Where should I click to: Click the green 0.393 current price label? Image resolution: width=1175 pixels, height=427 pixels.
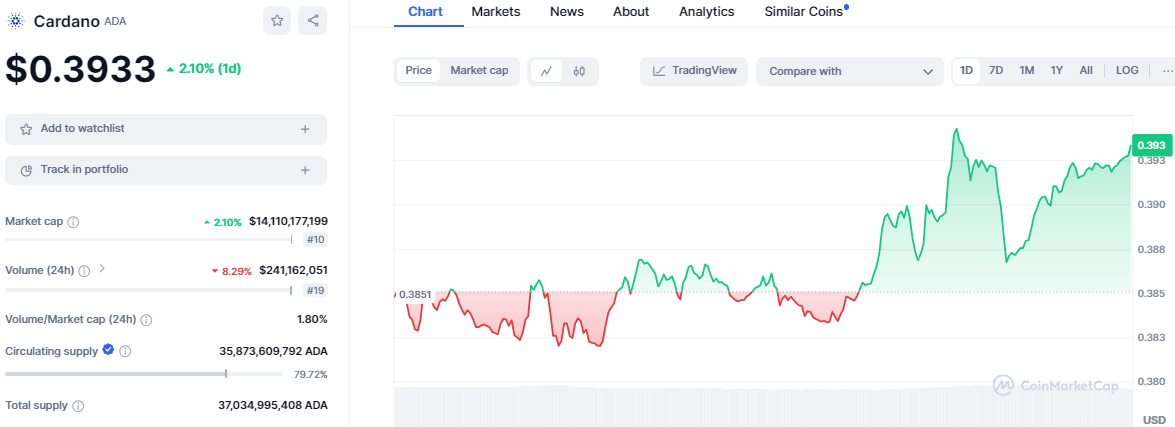click(1151, 145)
